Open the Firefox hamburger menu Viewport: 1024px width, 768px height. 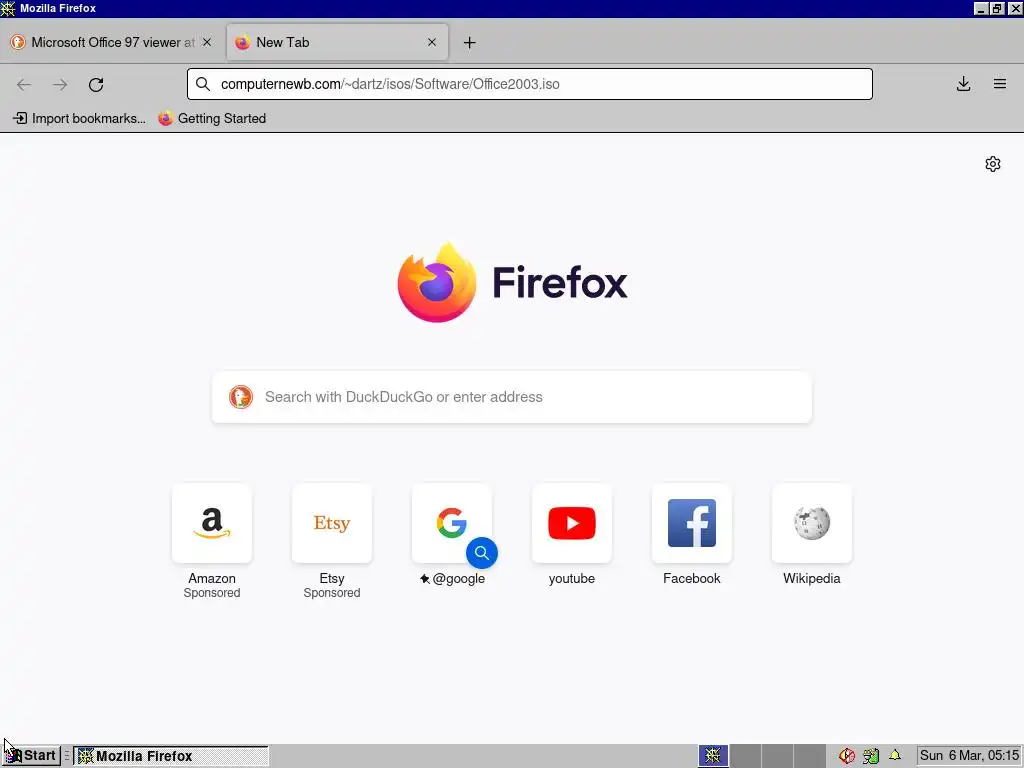[1000, 84]
